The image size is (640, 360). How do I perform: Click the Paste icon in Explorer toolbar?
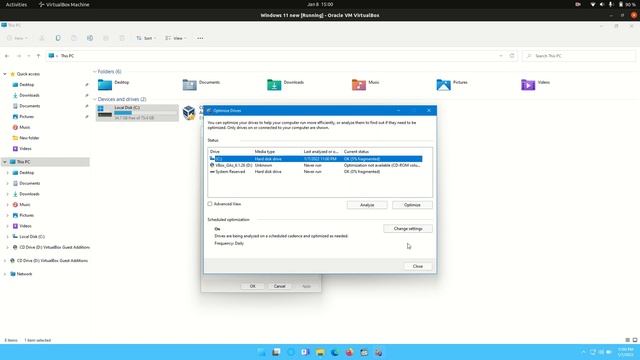click(x=74, y=38)
